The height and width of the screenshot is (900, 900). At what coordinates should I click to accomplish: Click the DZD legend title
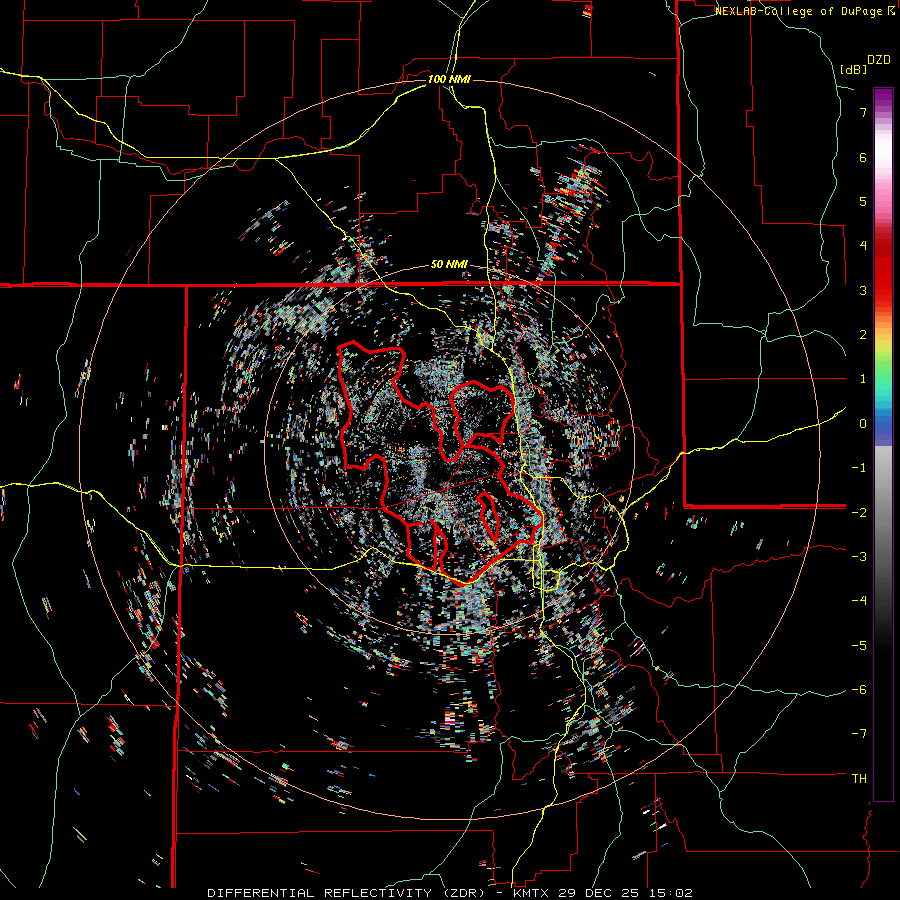[x=879, y=60]
